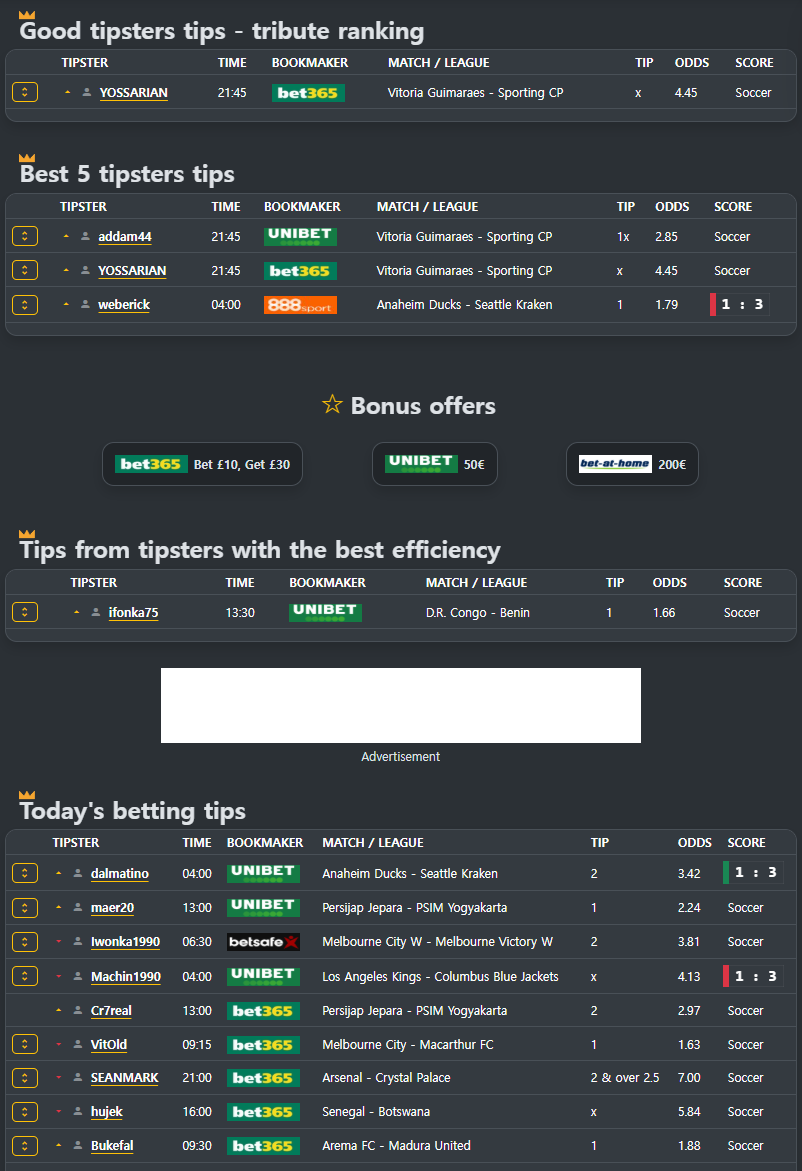The height and width of the screenshot is (1171, 802).
Task: Click the betsafe logo in Iwonka1990's row
Action: [263, 942]
